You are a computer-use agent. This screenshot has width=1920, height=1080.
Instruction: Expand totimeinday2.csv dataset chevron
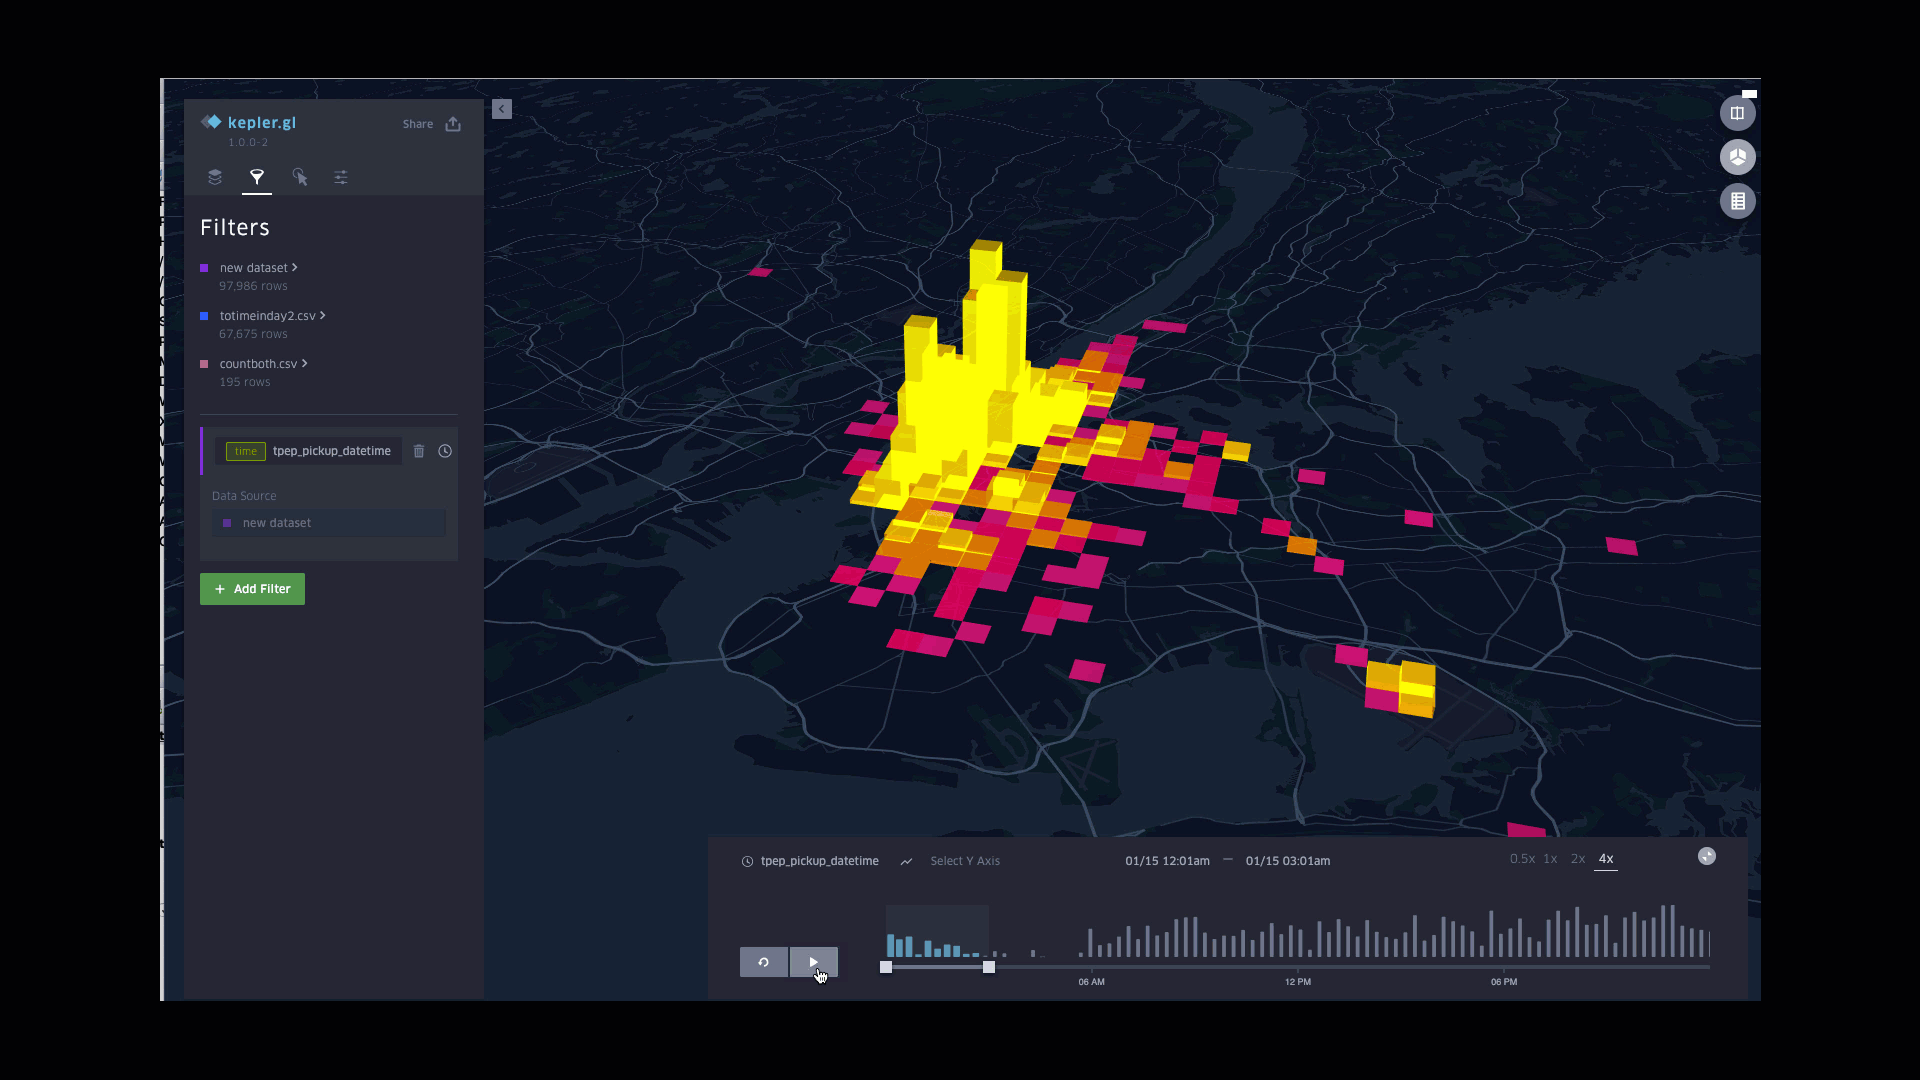(x=322, y=315)
